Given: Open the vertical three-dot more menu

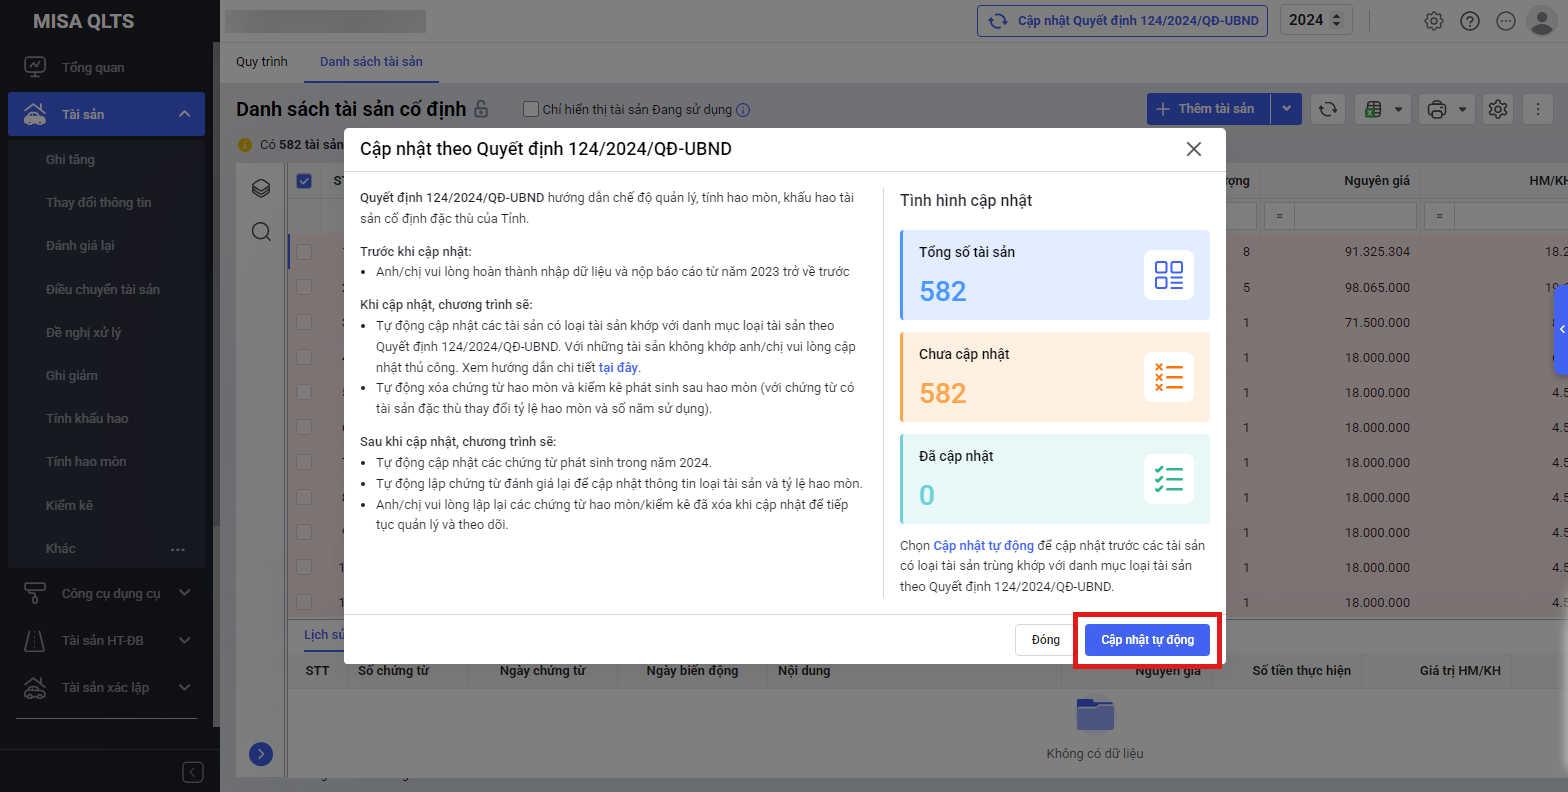Looking at the screenshot, I should pyautogui.click(x=1538, y=109).
